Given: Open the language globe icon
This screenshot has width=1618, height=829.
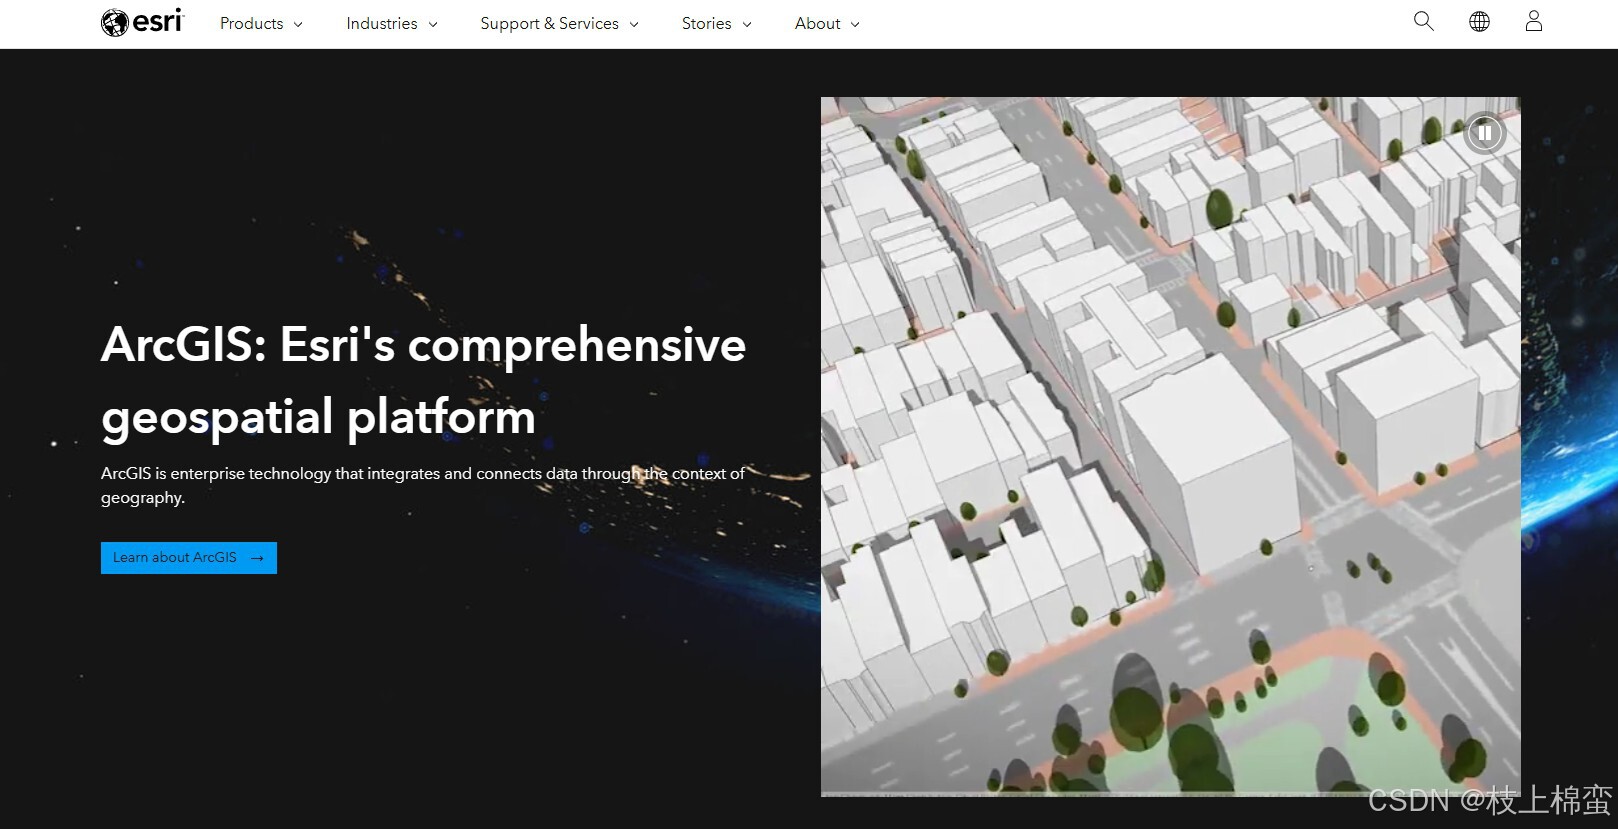Looking at the screenshot, I should 1479,21.
